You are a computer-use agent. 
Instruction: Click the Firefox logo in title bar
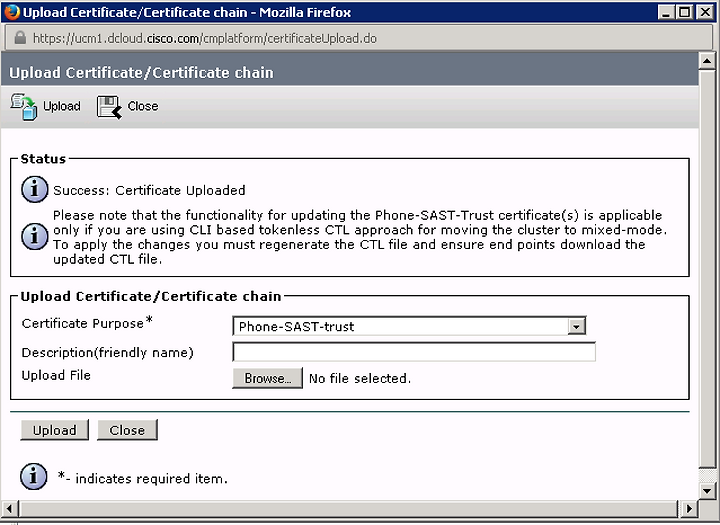pyautogui.click(x=12, y=11)
